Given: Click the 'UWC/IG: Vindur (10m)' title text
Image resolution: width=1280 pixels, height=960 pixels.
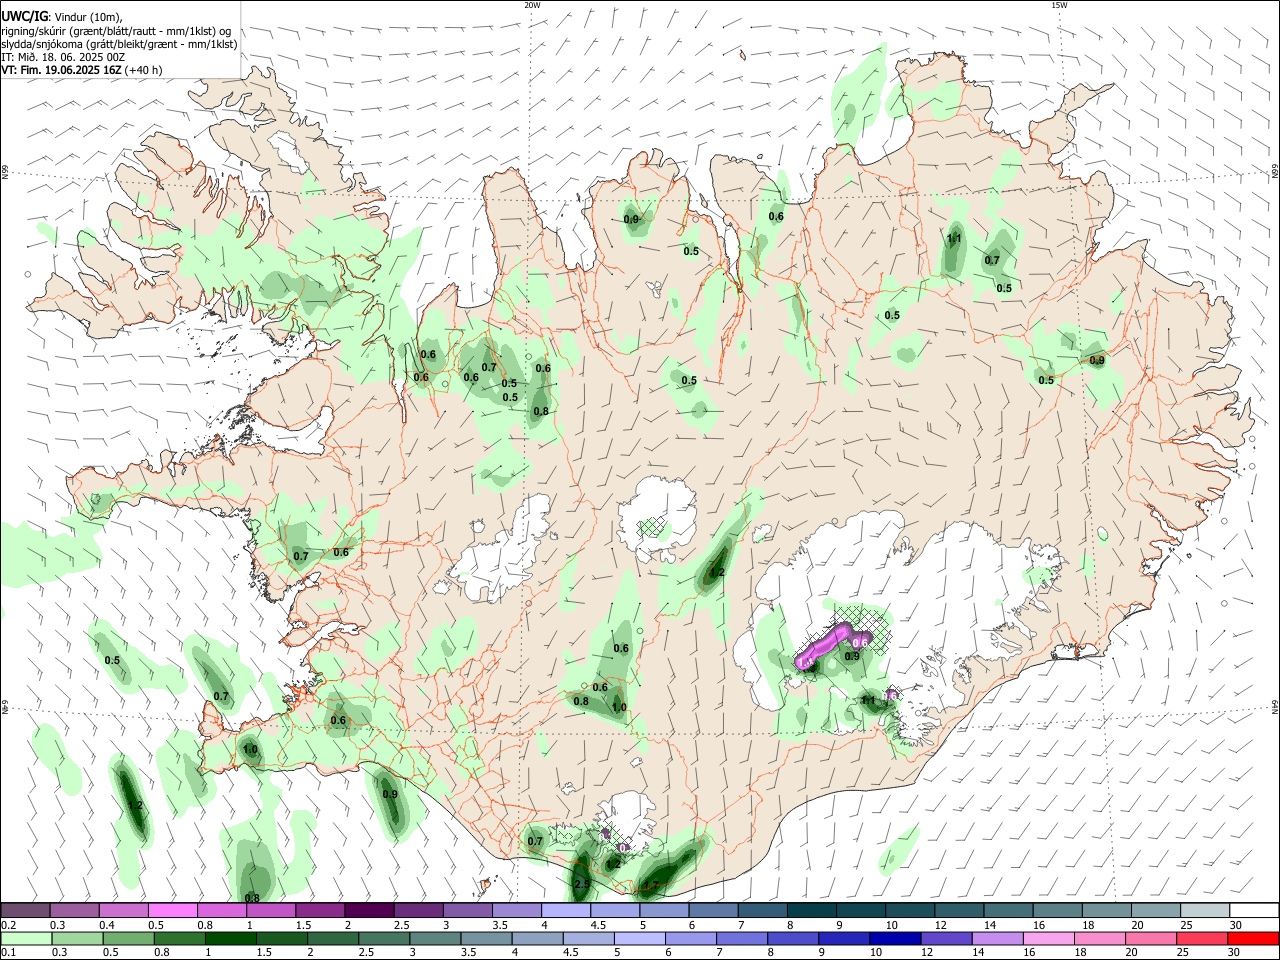Looking at the screenshot, I should (x=61, y=15).
